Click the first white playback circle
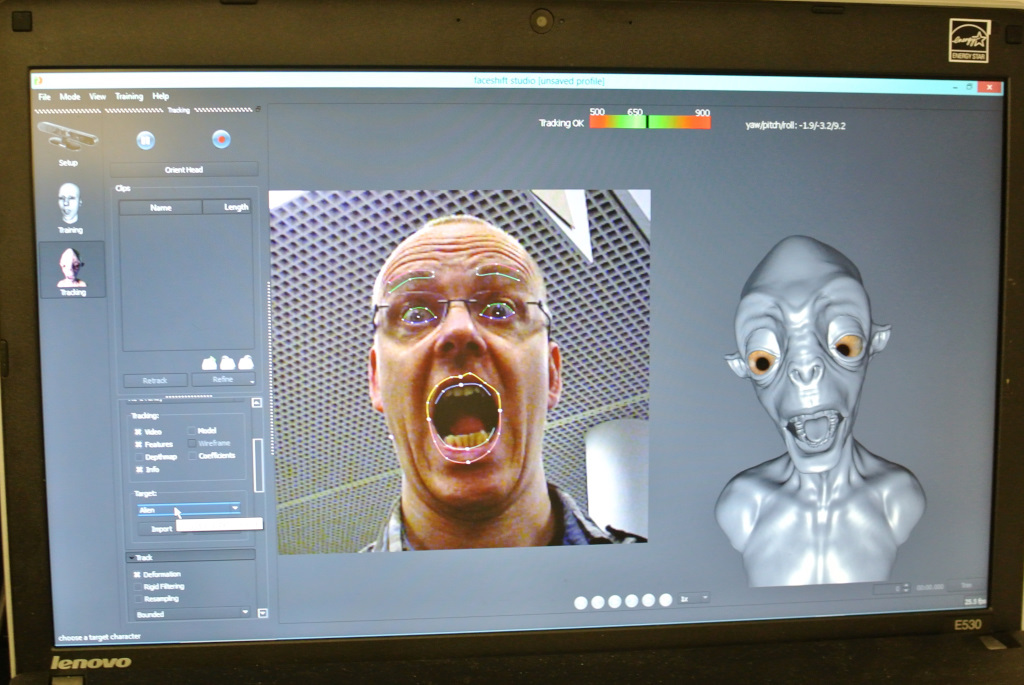 click(581, 603)
